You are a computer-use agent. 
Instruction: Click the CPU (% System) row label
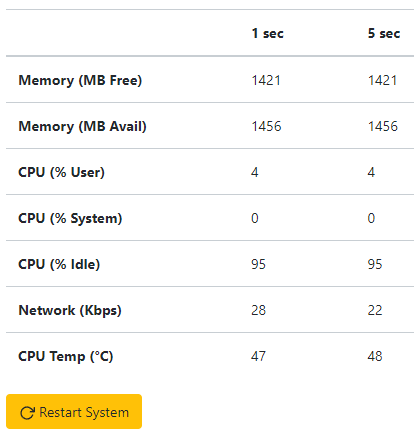(x=70, y=218)
